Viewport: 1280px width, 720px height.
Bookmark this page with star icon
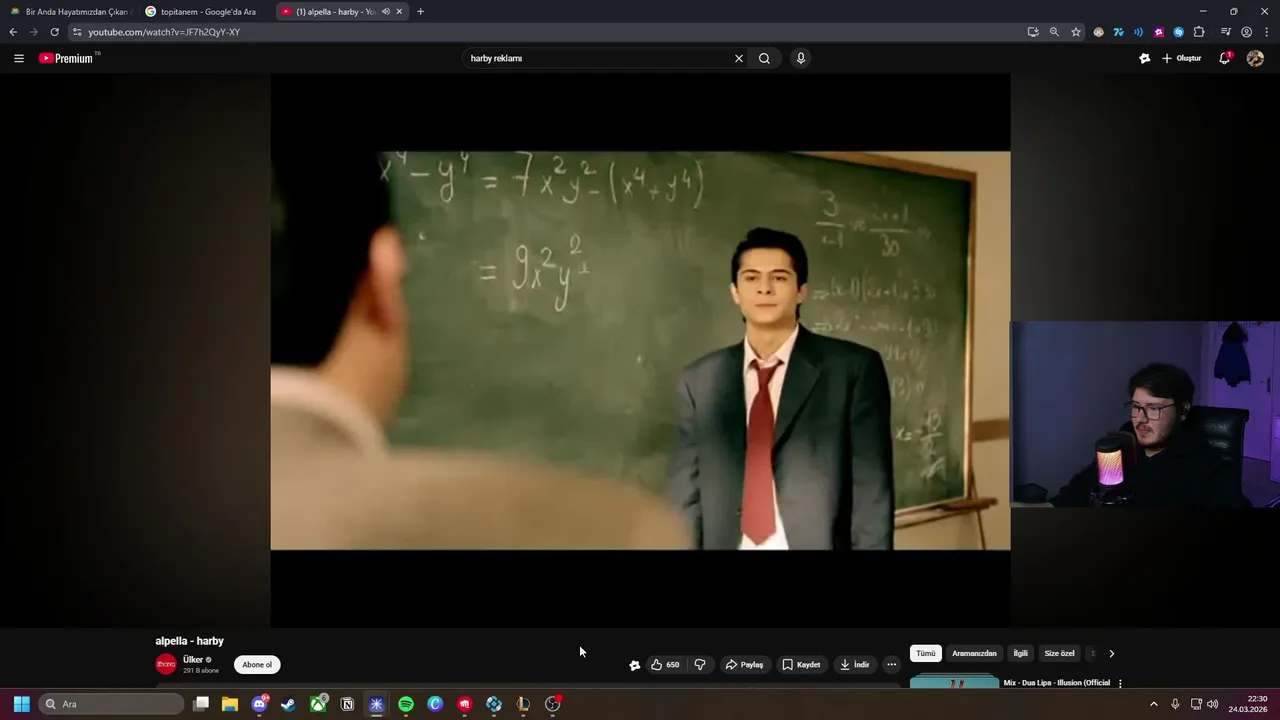(1076, 32)
